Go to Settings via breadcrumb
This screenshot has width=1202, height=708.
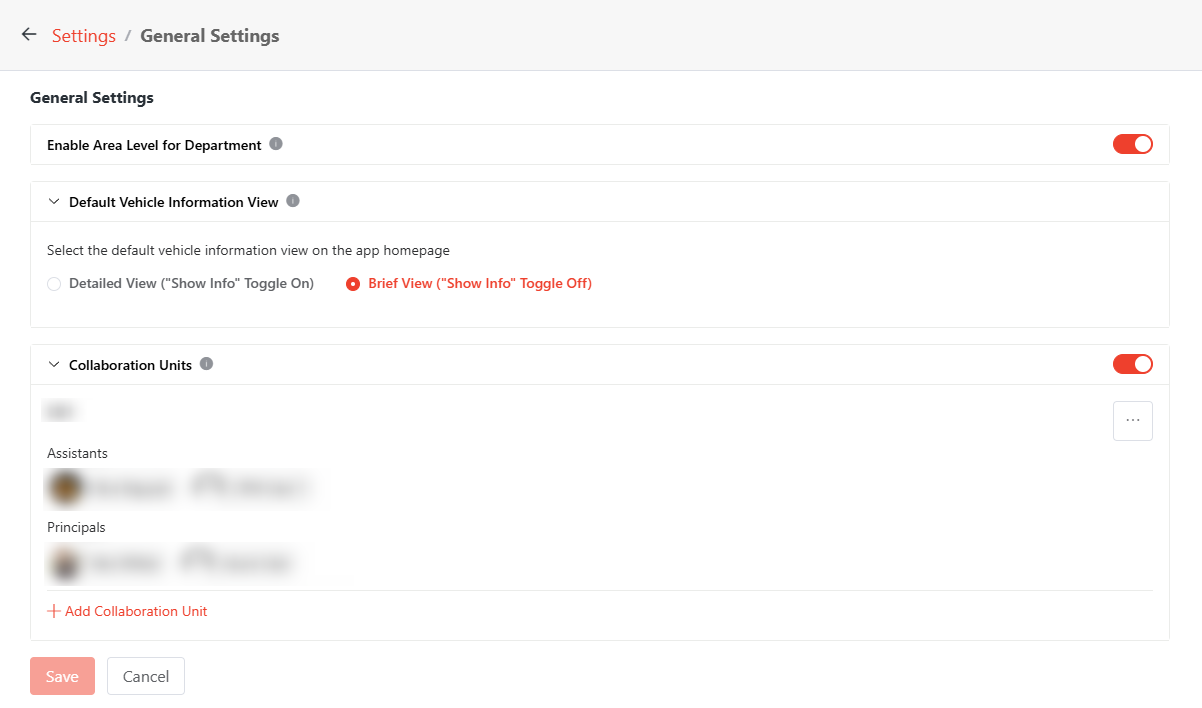(x=84, y=36)
